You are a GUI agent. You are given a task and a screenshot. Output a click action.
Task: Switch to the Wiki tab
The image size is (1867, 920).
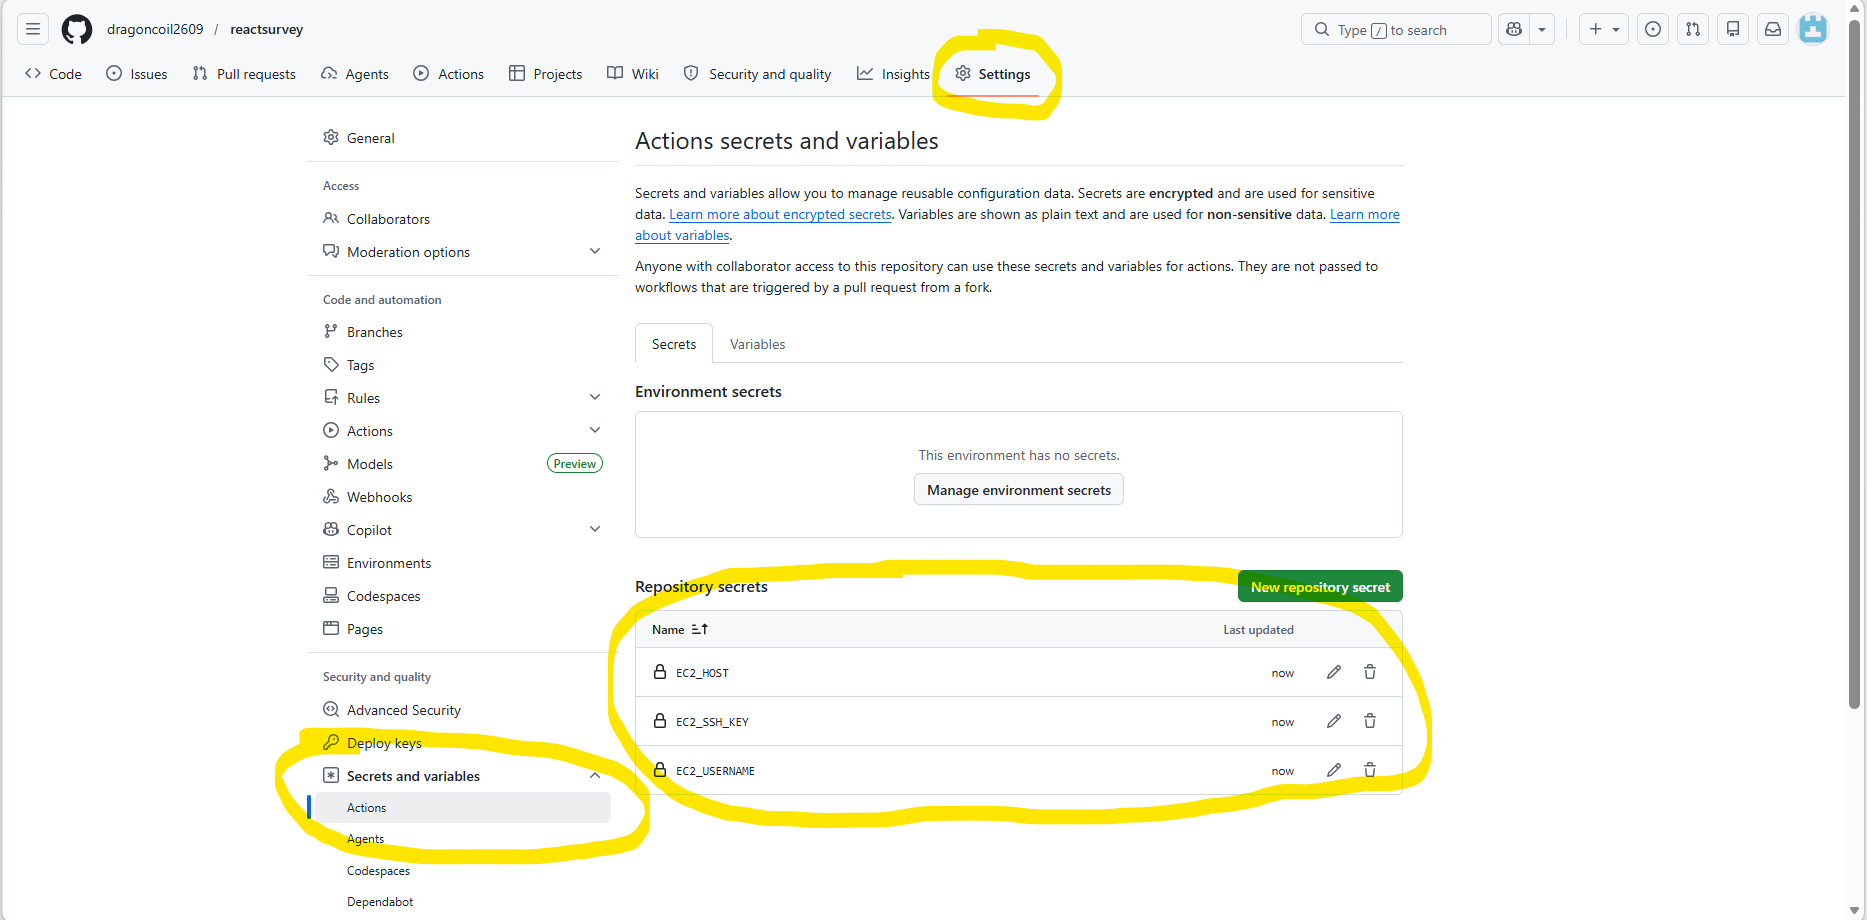click(x=633, y=74)
